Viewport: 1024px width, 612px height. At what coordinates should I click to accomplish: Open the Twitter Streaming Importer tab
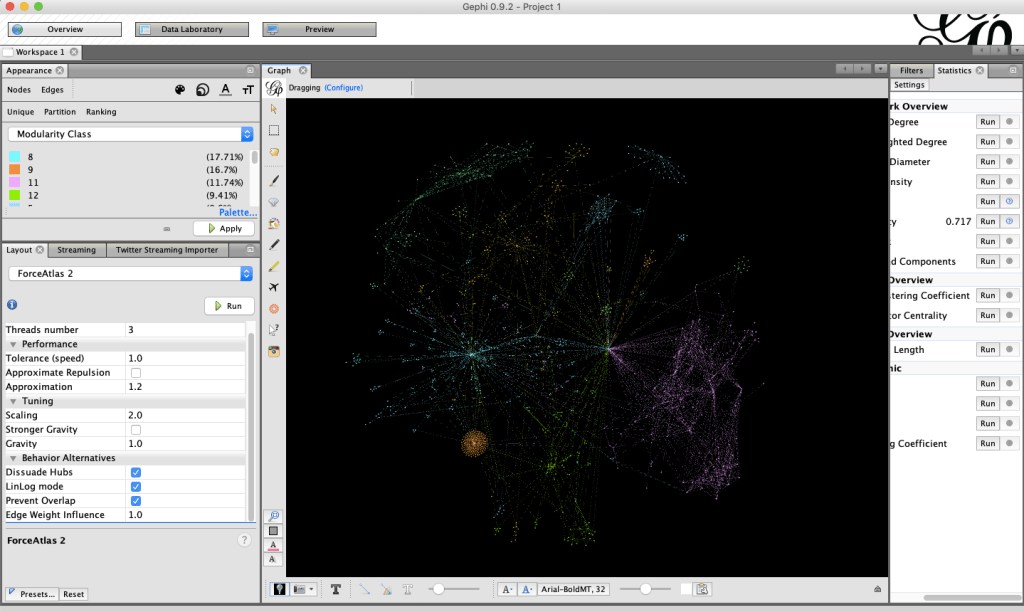coord(167,250)
